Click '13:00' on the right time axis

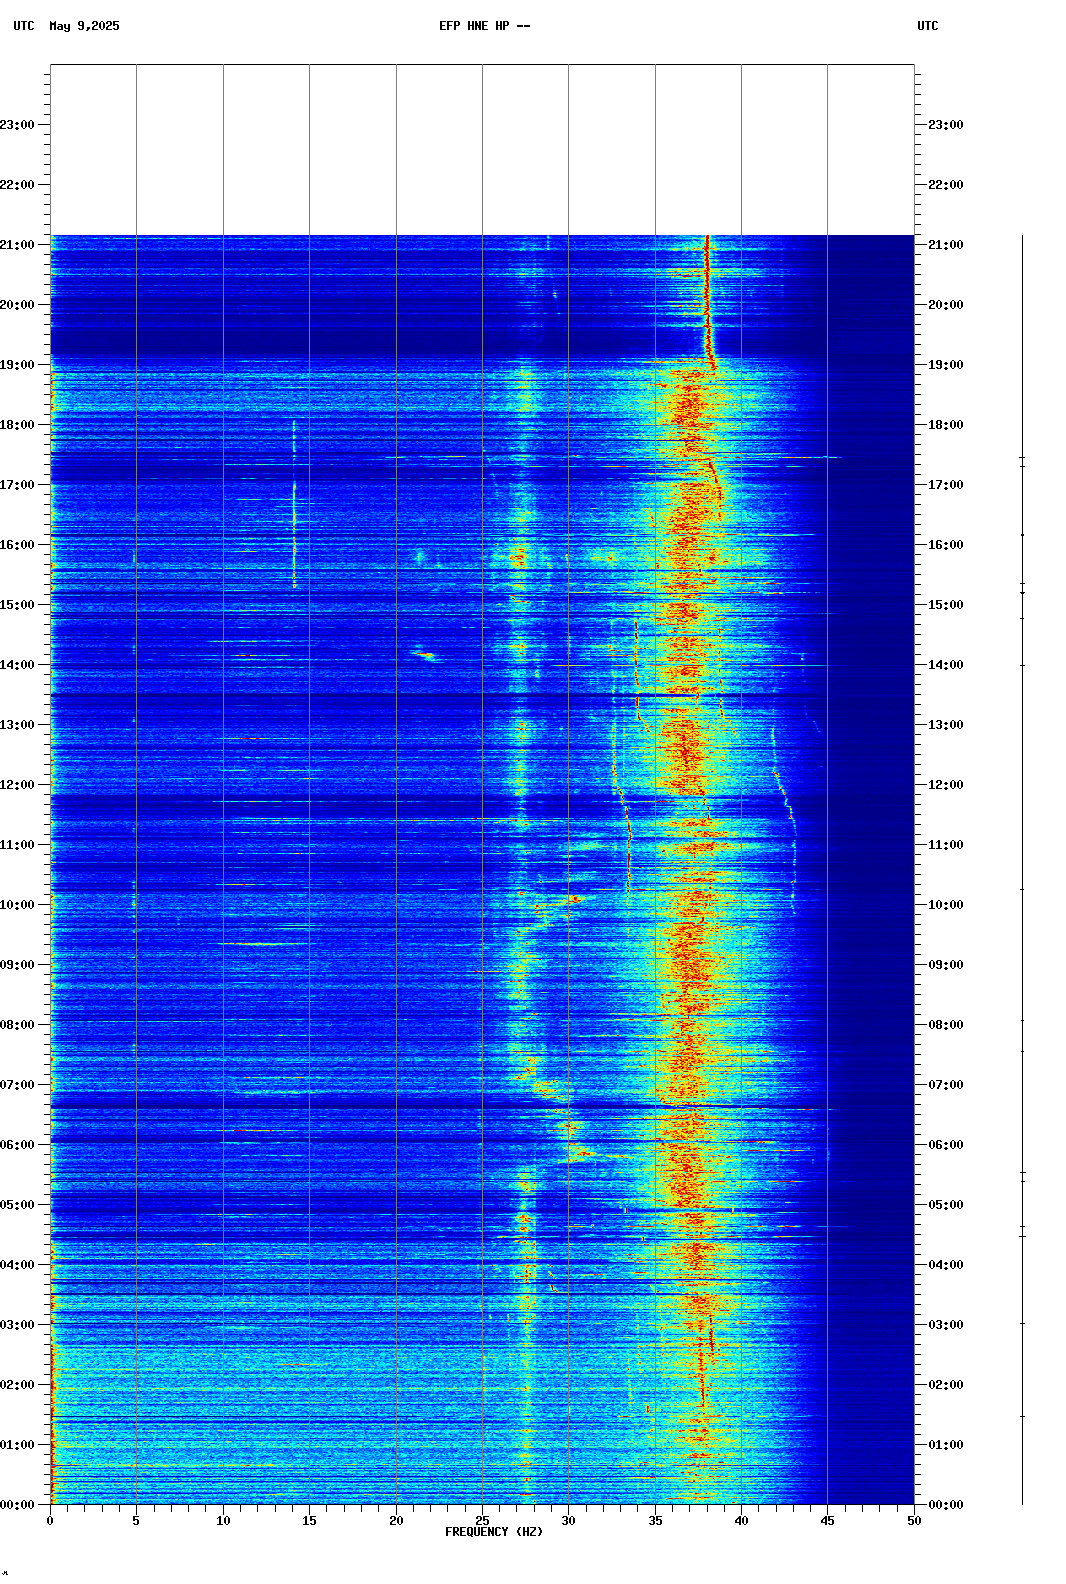[946, 725]
